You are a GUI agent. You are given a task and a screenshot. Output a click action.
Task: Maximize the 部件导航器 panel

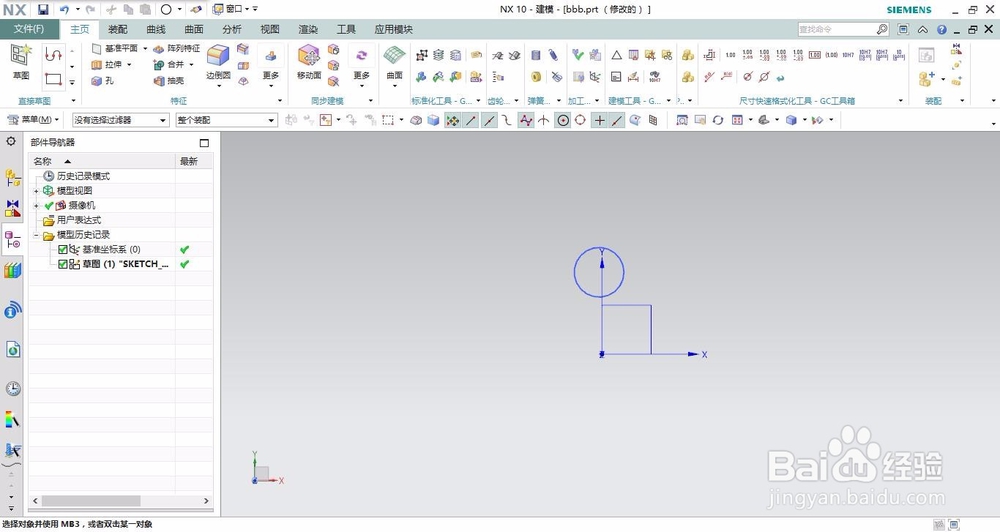pos(204,143)
